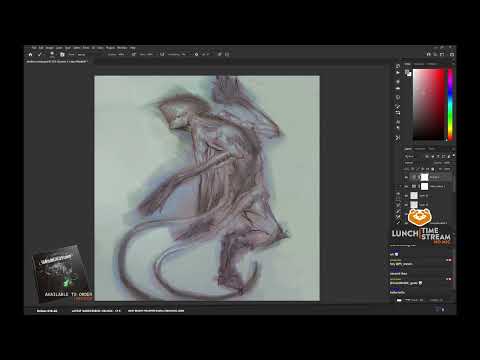Toggle pressure for opacity icon
The image size is (480, 360).
[134, 54]
